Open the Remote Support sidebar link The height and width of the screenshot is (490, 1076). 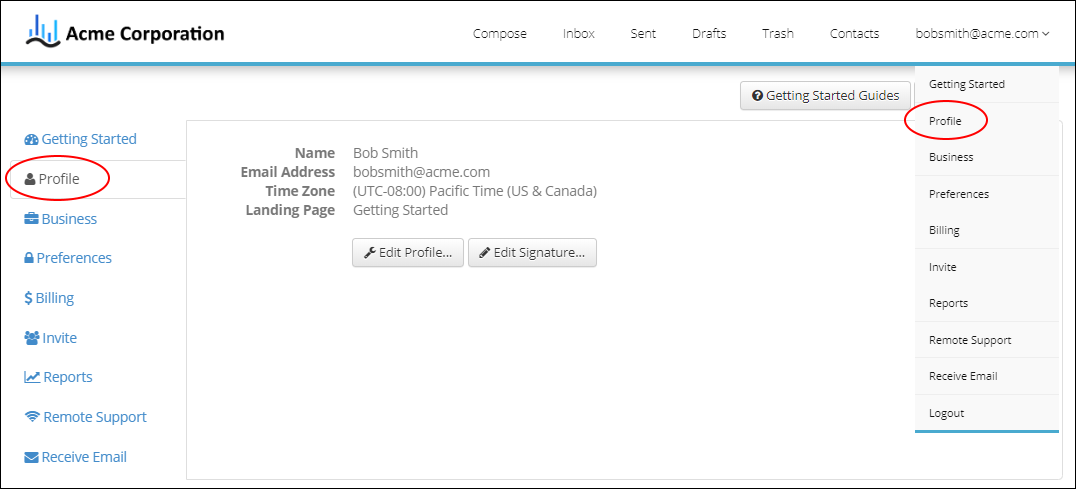click(86, 417)
